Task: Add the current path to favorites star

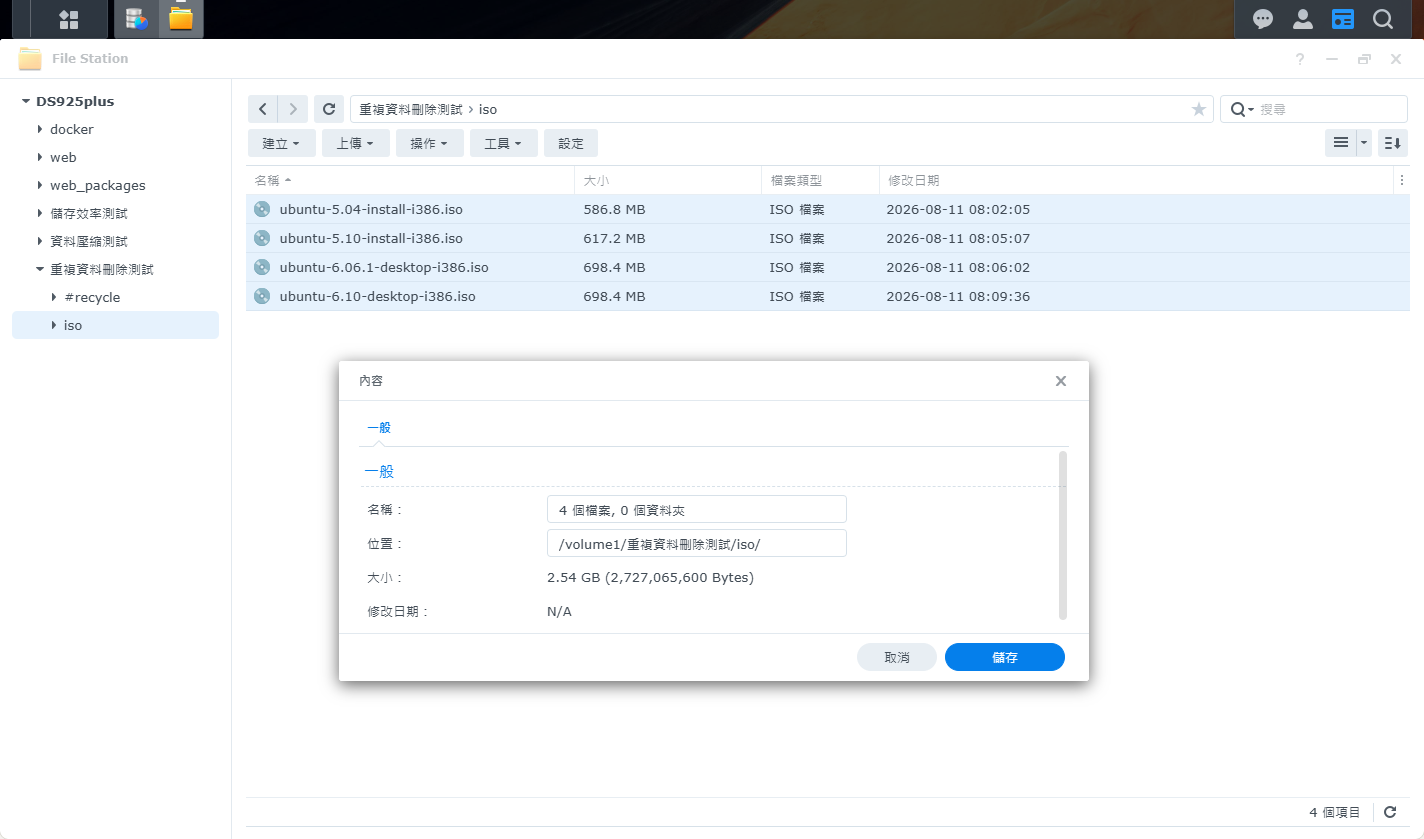Action: [x=1199, y=109]
